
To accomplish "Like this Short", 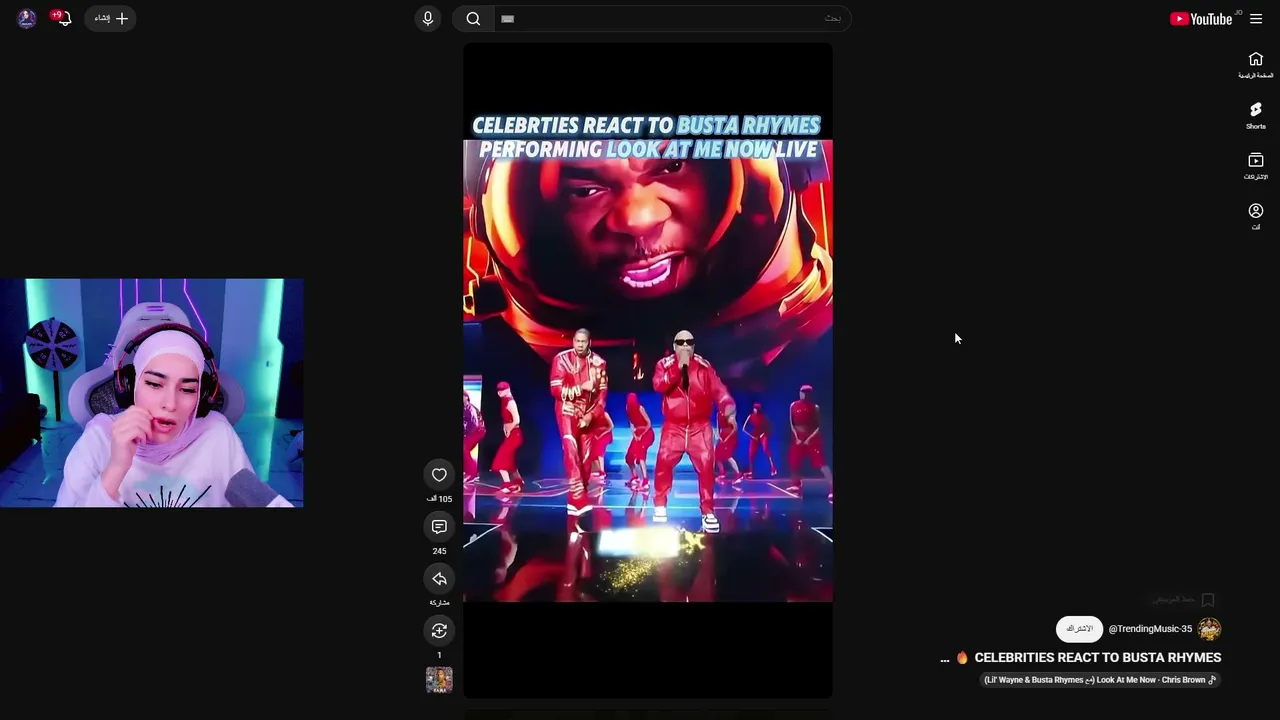I will click(439, 475).
